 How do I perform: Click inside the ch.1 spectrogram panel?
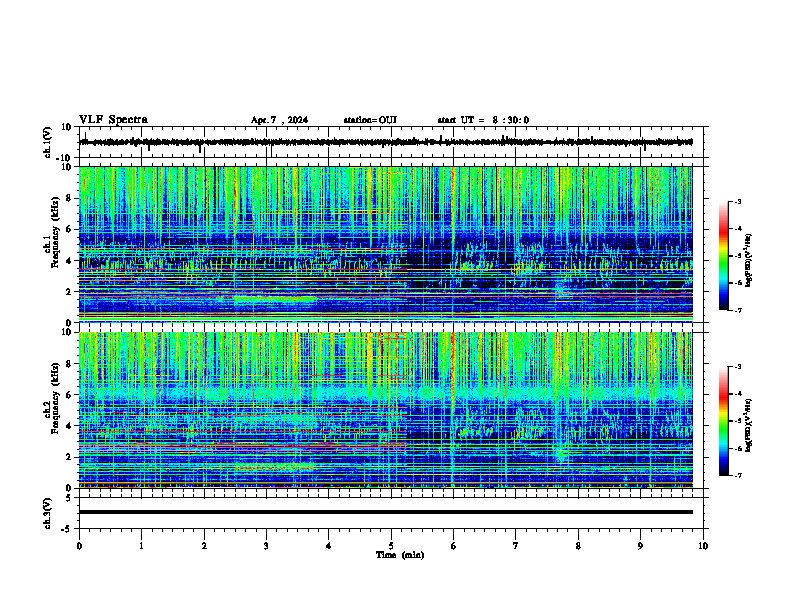click(x=385, y=244)
